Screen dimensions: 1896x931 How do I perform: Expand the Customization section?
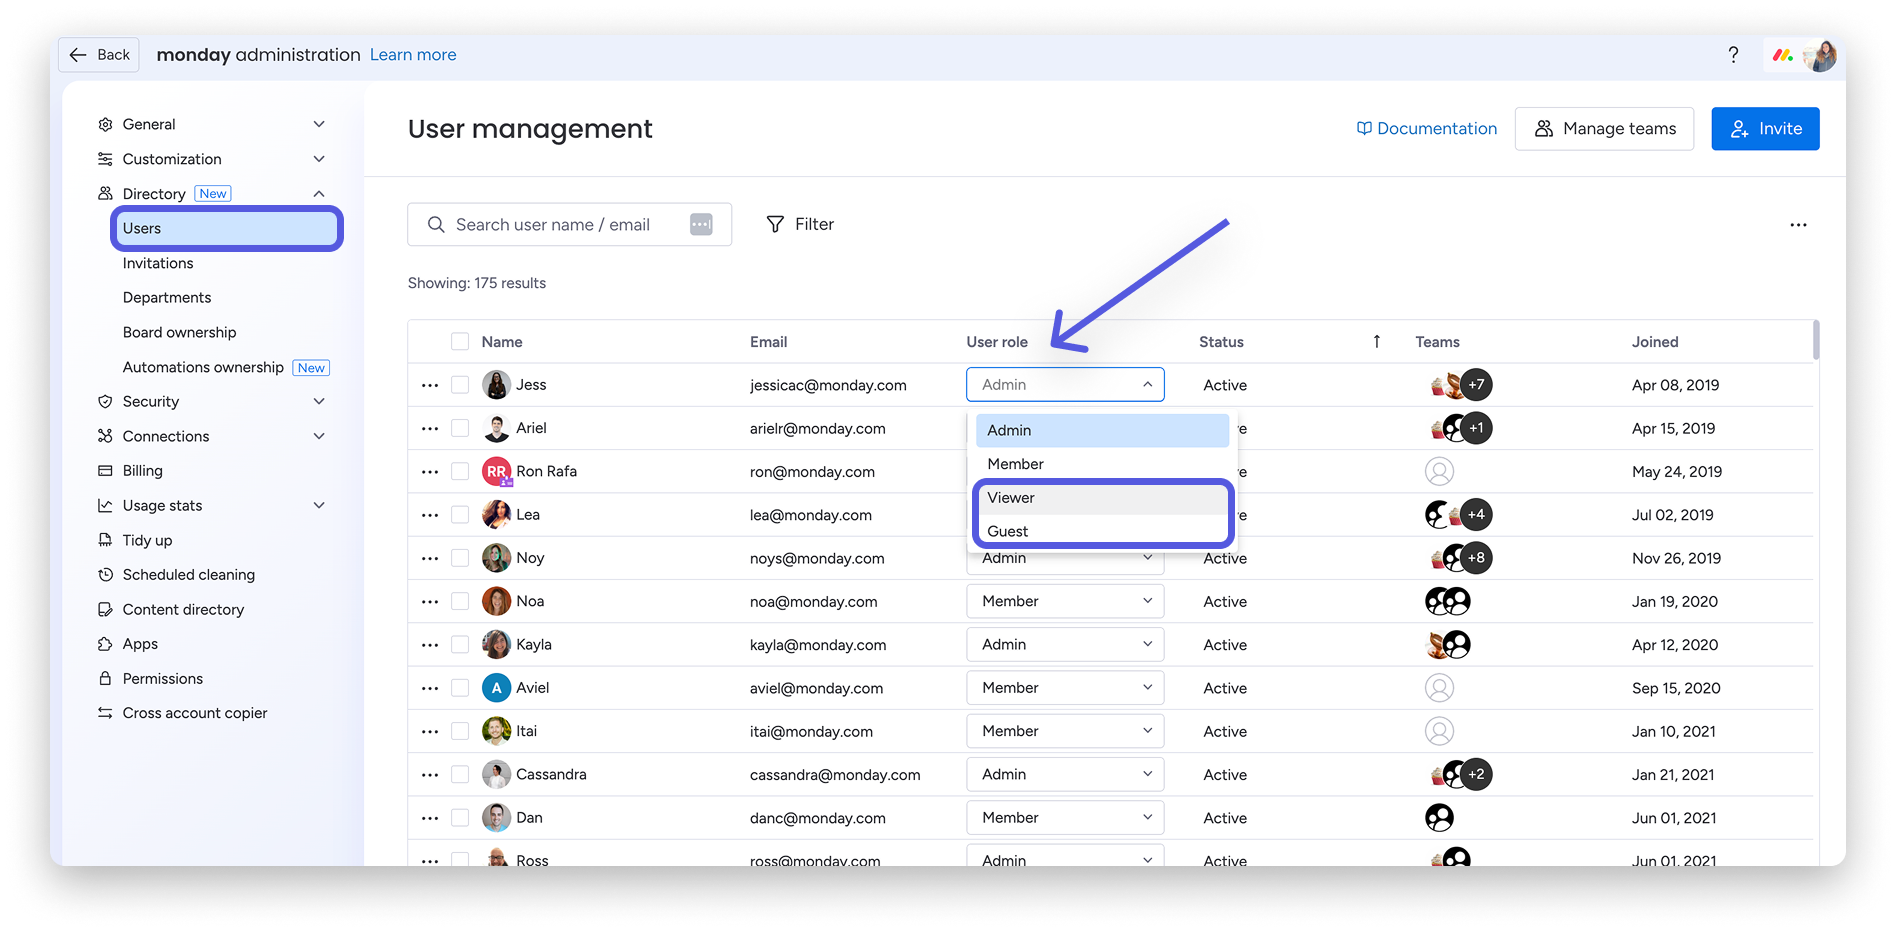coord(319,159)
